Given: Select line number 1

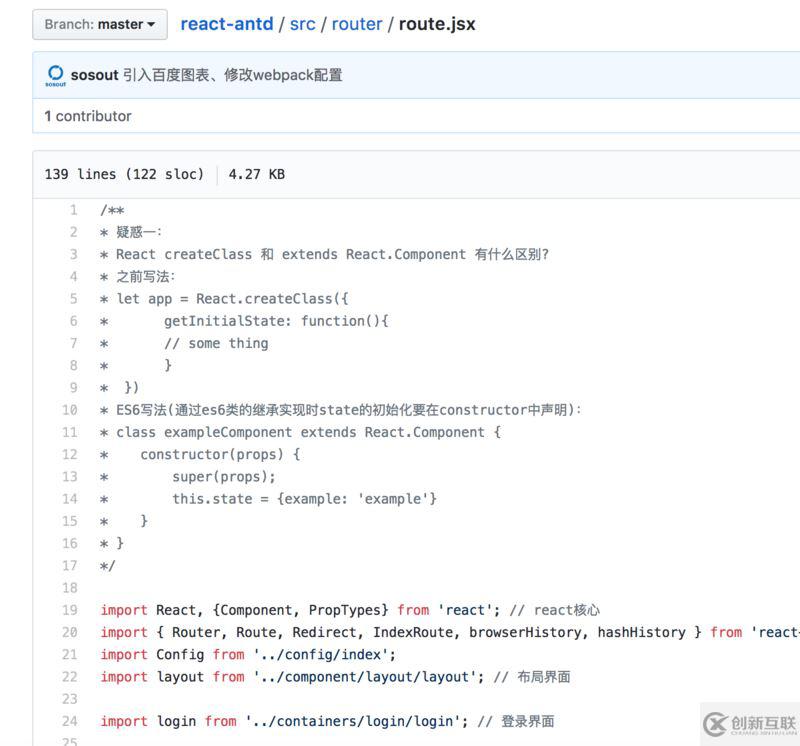Looking at the screenshot, I should coord(74,210).
